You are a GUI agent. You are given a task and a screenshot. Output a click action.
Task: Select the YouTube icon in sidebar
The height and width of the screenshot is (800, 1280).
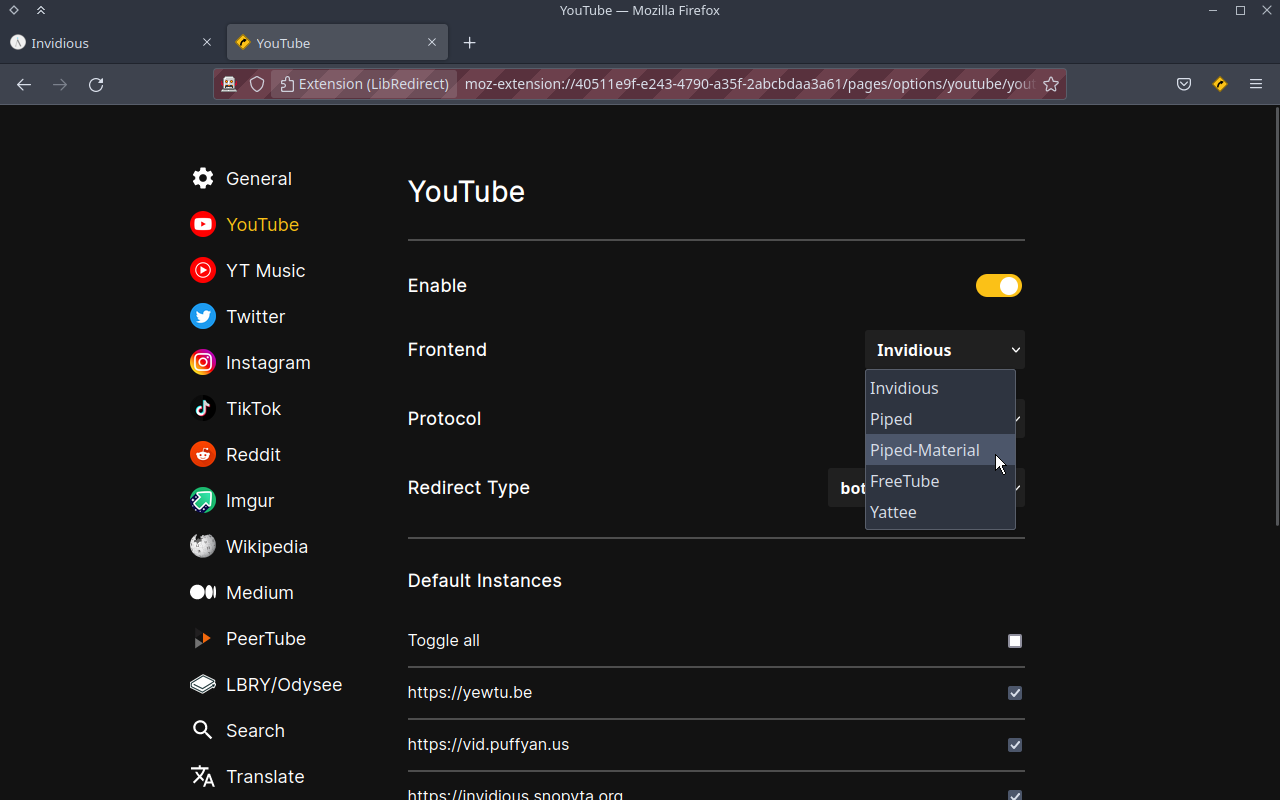click(x=203, y=224)
